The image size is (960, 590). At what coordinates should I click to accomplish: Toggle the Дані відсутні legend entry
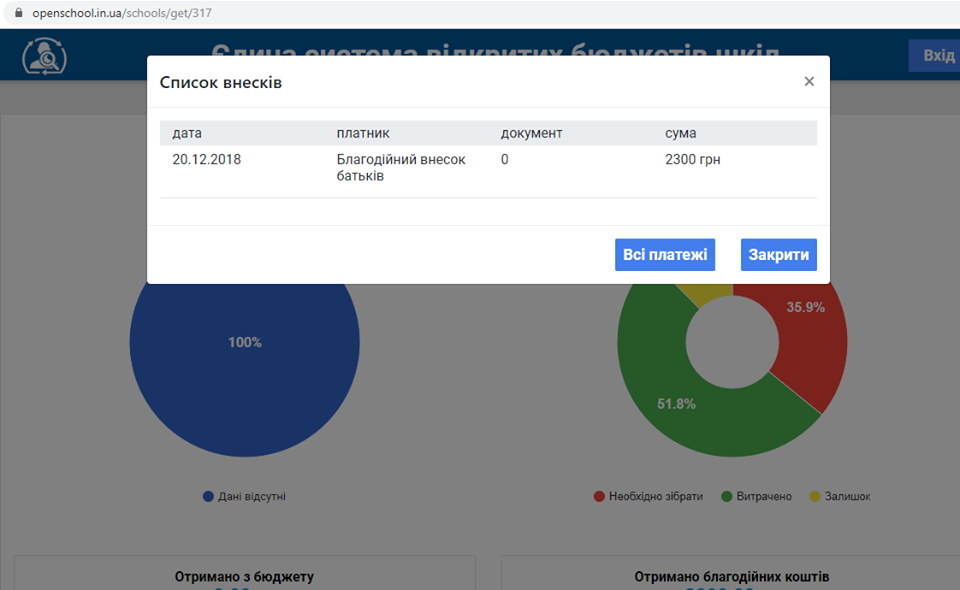point(244,496)
